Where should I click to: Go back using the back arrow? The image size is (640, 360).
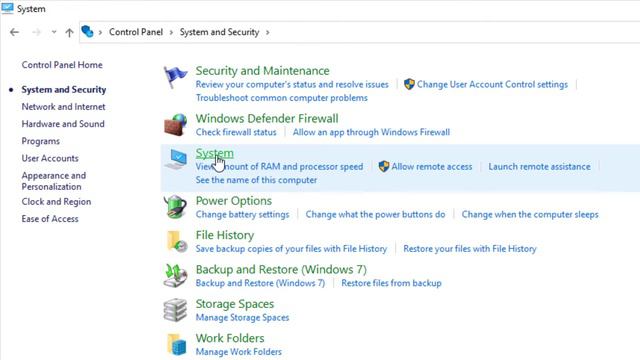click(x=14, y=32)
